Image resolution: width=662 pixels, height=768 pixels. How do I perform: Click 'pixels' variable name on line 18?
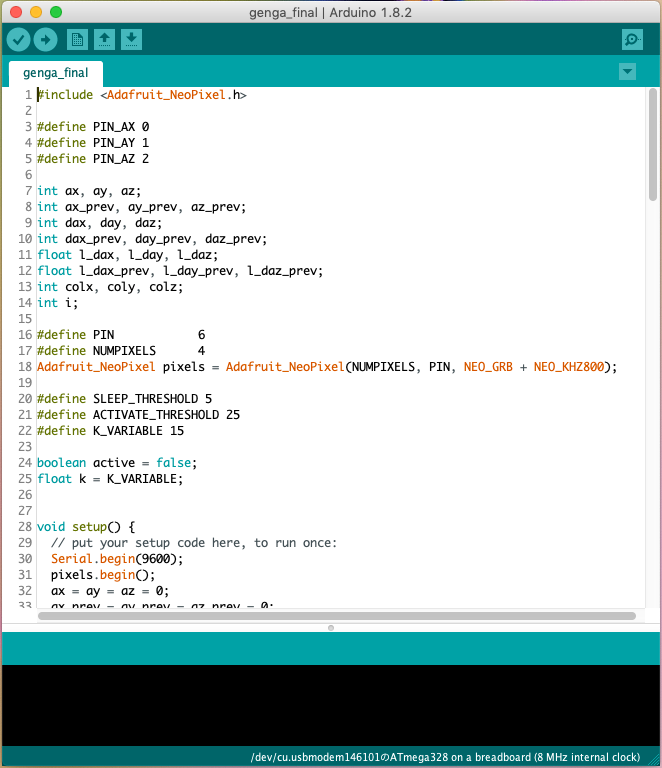(184, 367)
